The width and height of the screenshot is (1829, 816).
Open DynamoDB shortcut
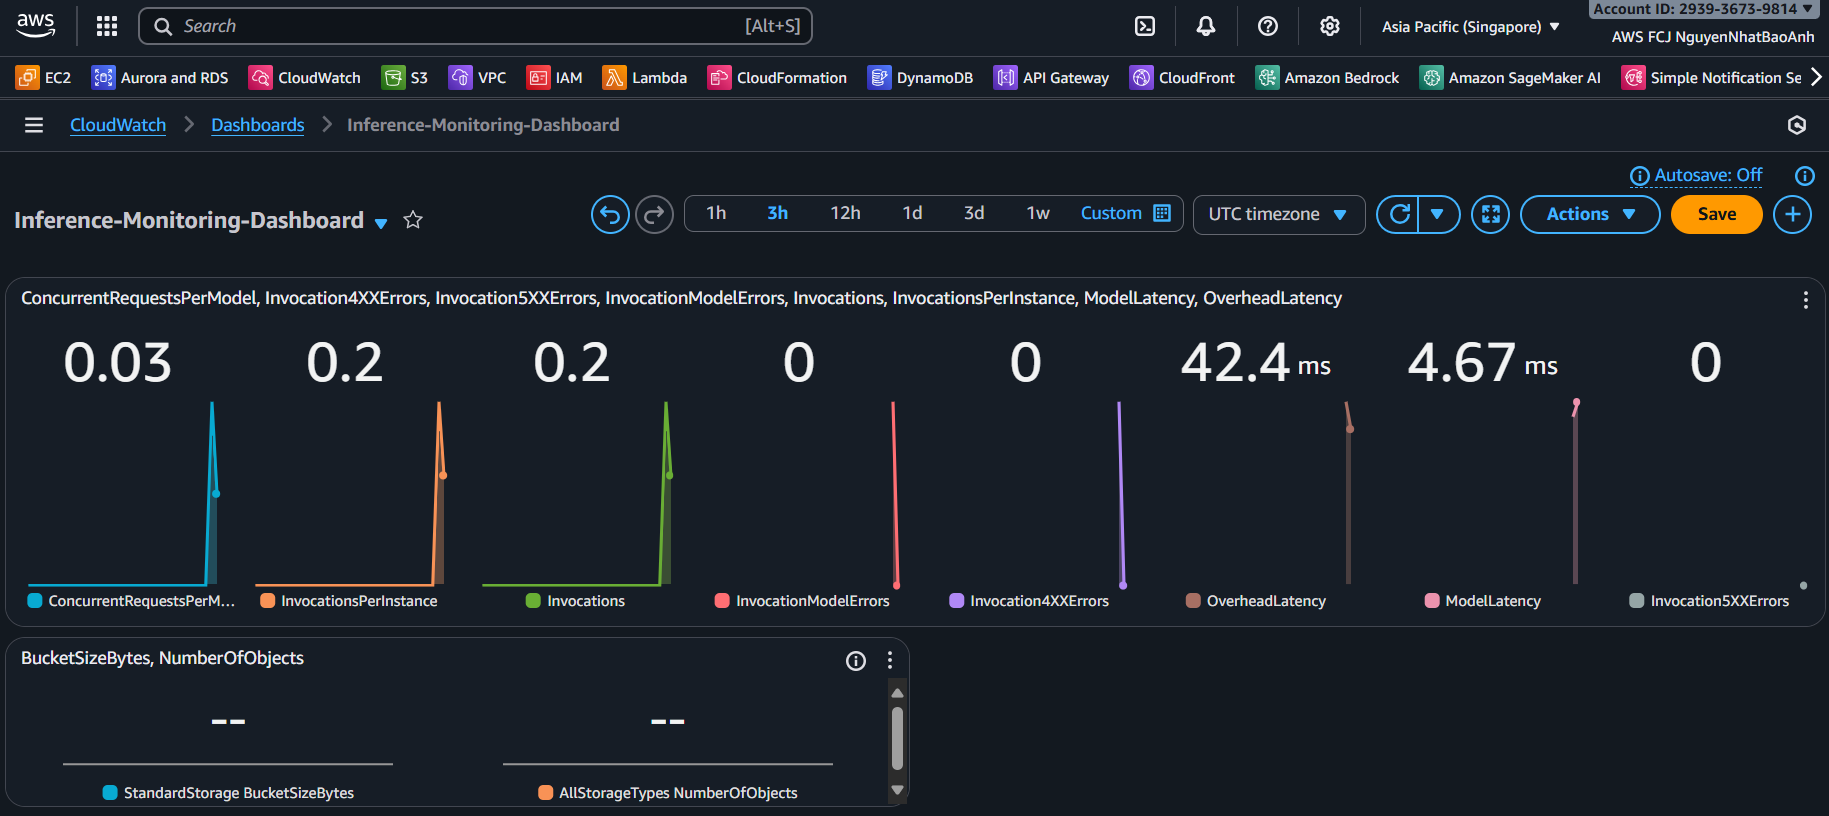click(x=920, y=78)
